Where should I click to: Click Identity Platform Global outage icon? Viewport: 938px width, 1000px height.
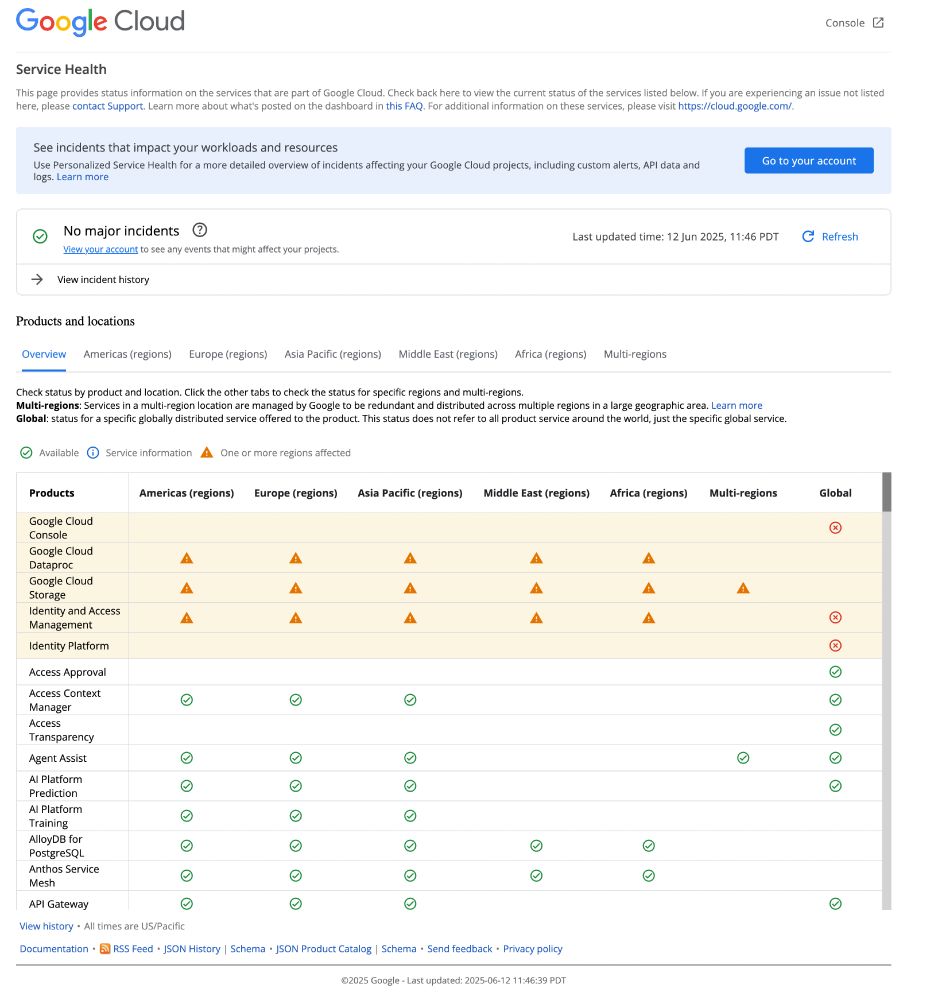835,645
